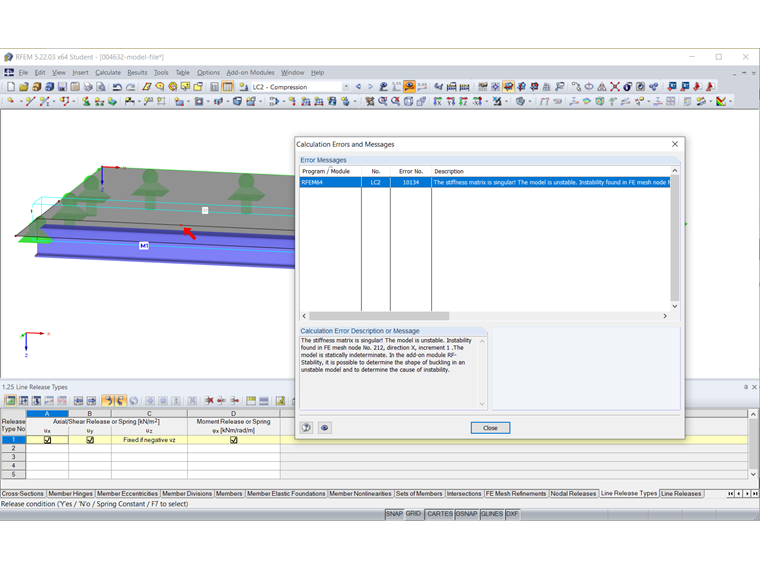
Task: Toggle OSNAP in the status bar
Action: click(466, 514)
